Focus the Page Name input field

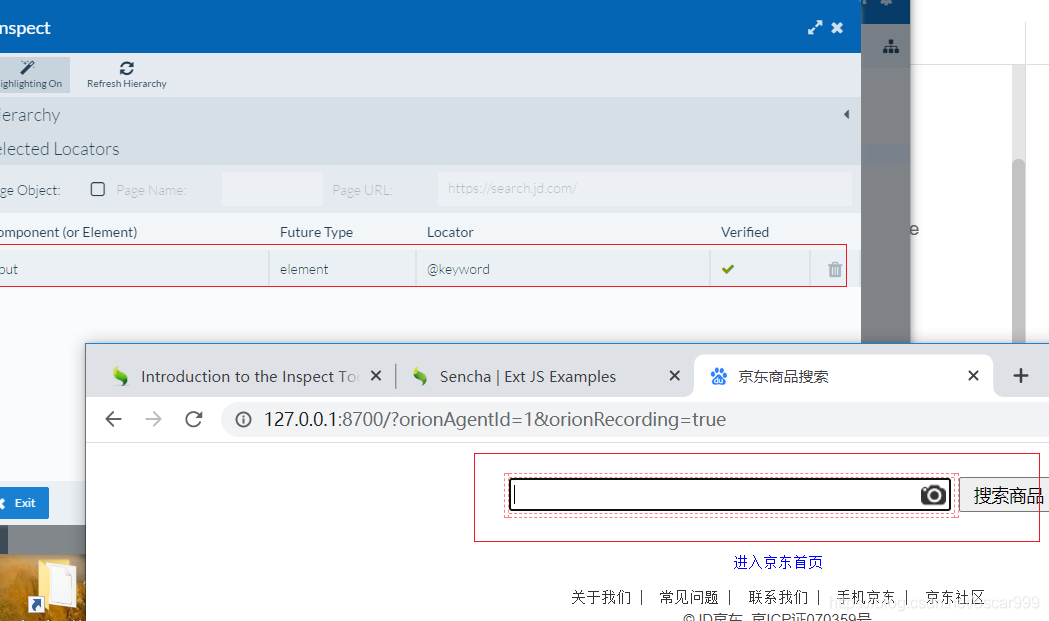(272, 189)
